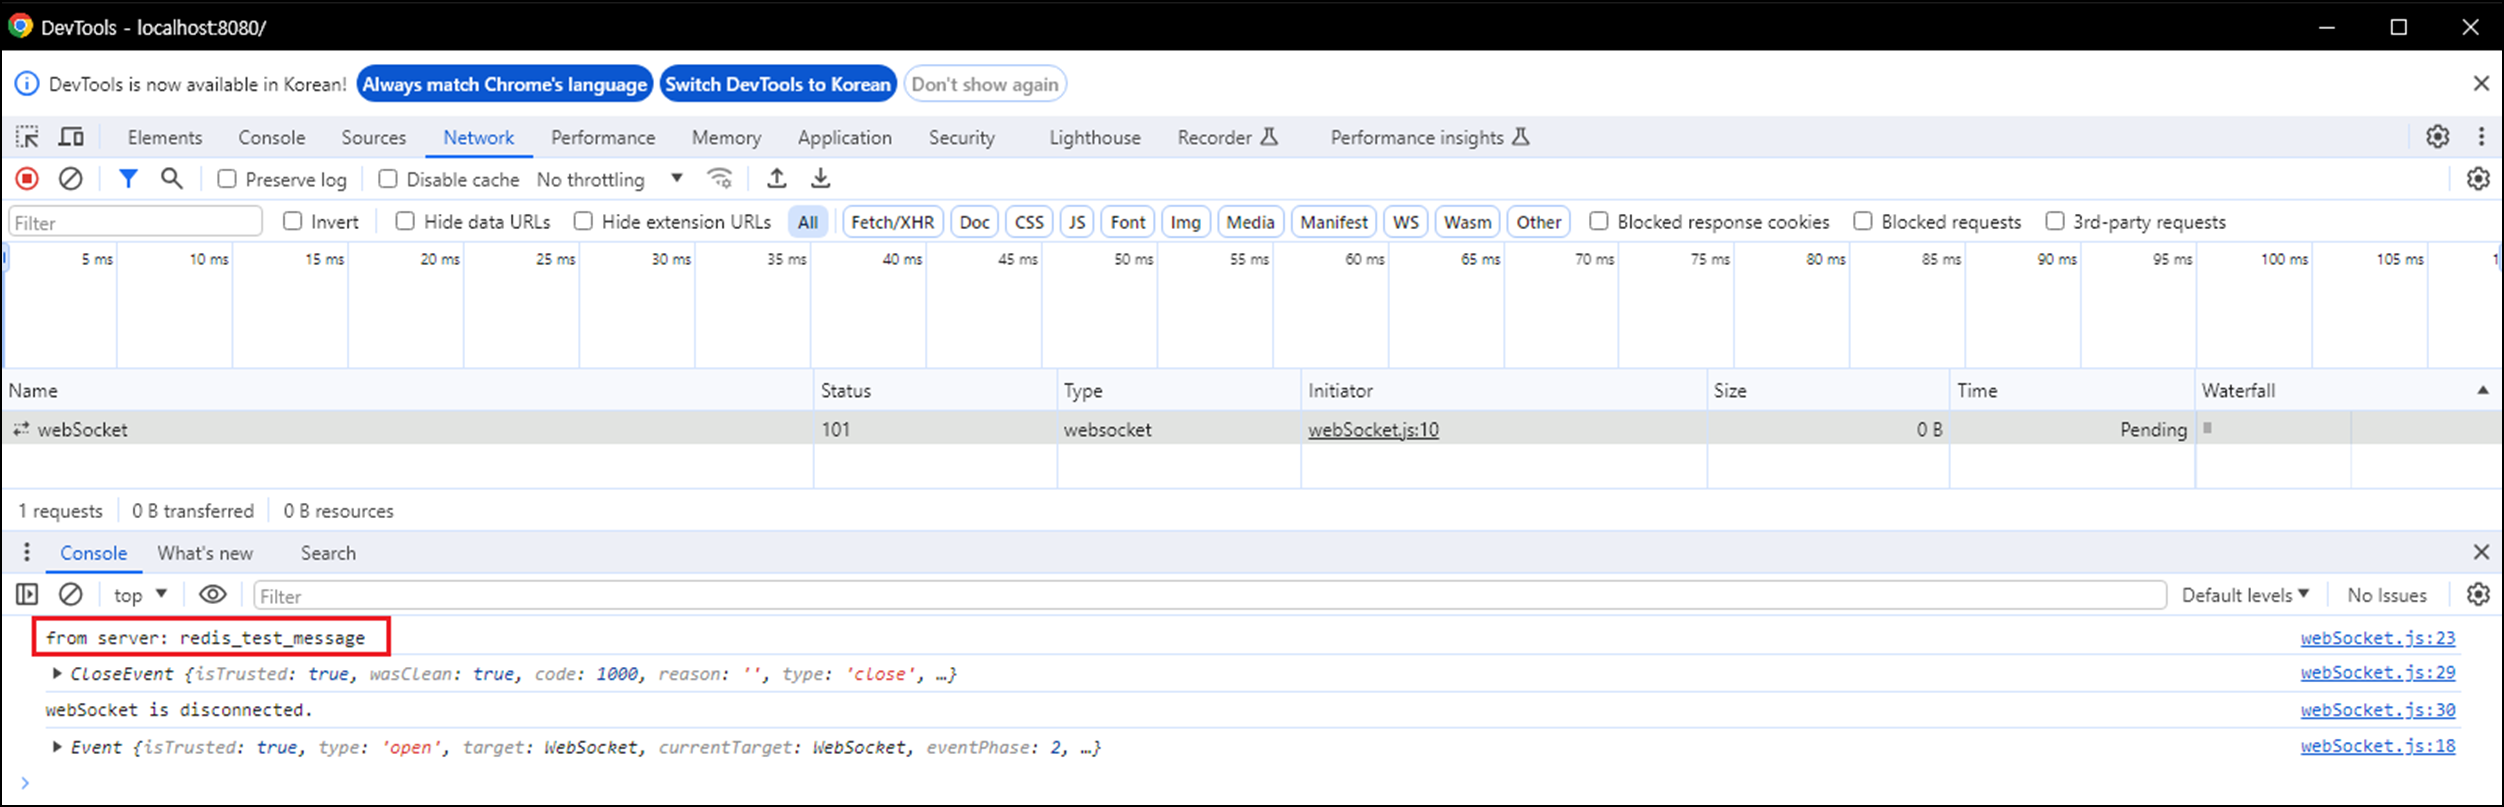Check Blocked response cookies
The height and width of the screenshot is (807, 2504).
point(1599,221)
